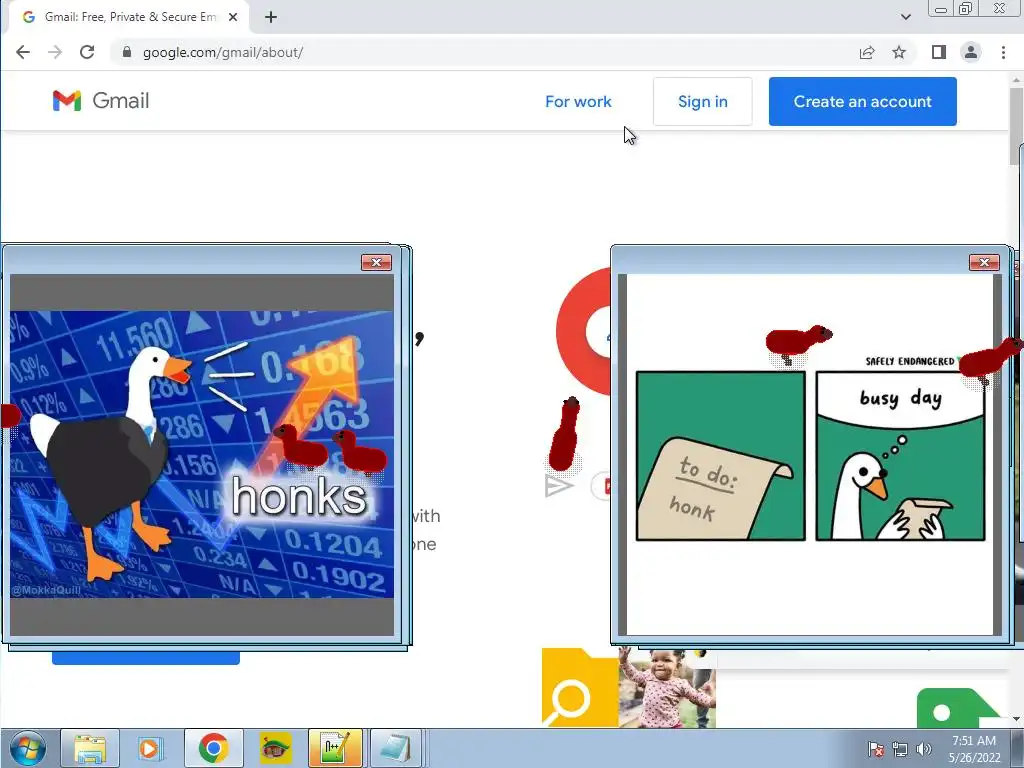Click the network tray icon
Screen dimensions: 1024x768
[900, 749]
